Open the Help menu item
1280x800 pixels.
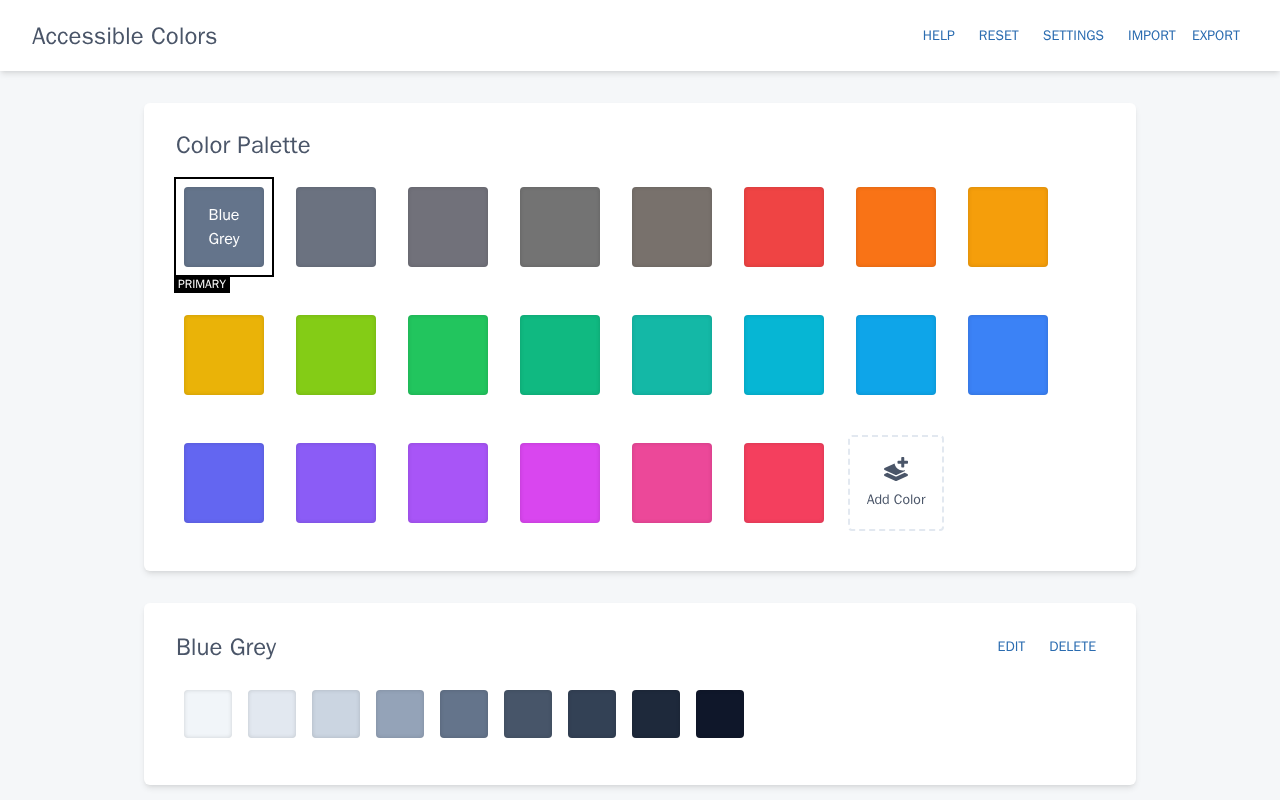pos(938,36)
